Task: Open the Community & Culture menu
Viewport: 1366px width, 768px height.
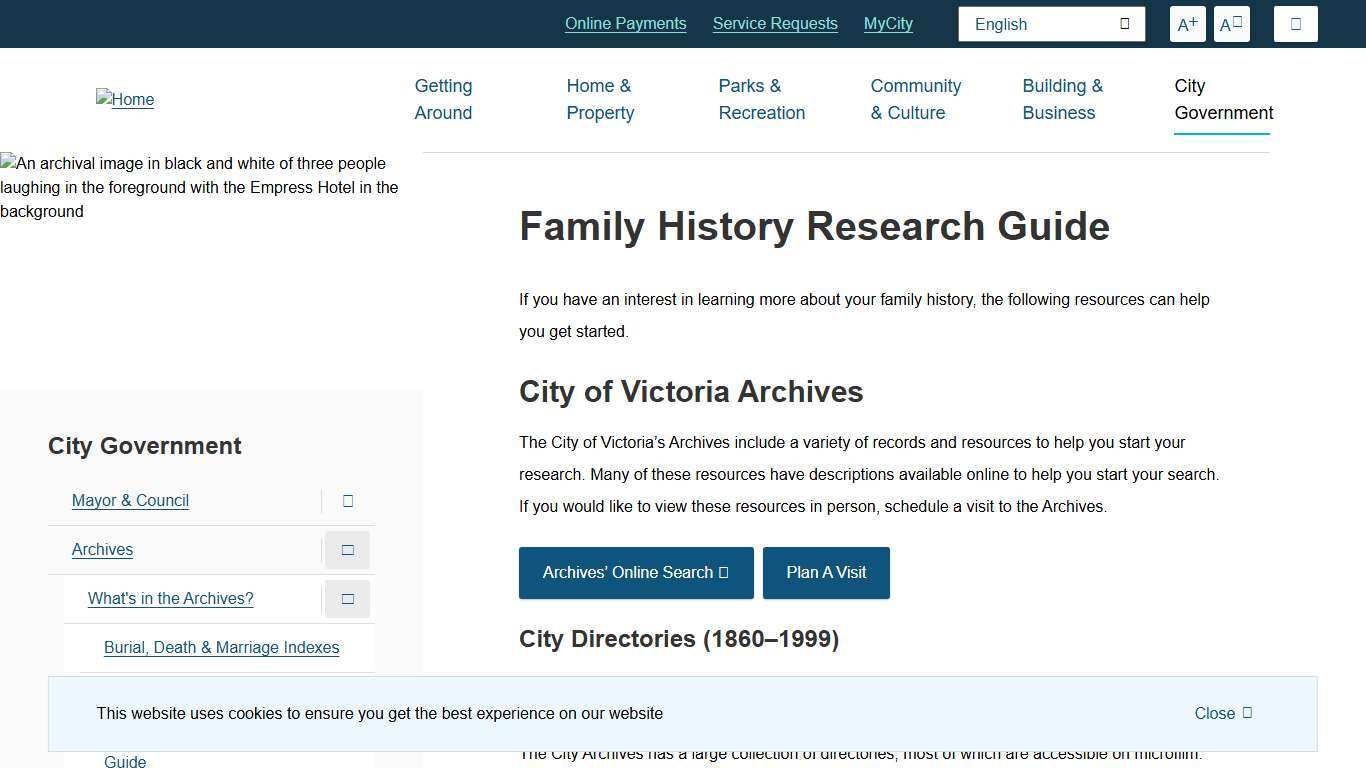Action: coord(915,99)
